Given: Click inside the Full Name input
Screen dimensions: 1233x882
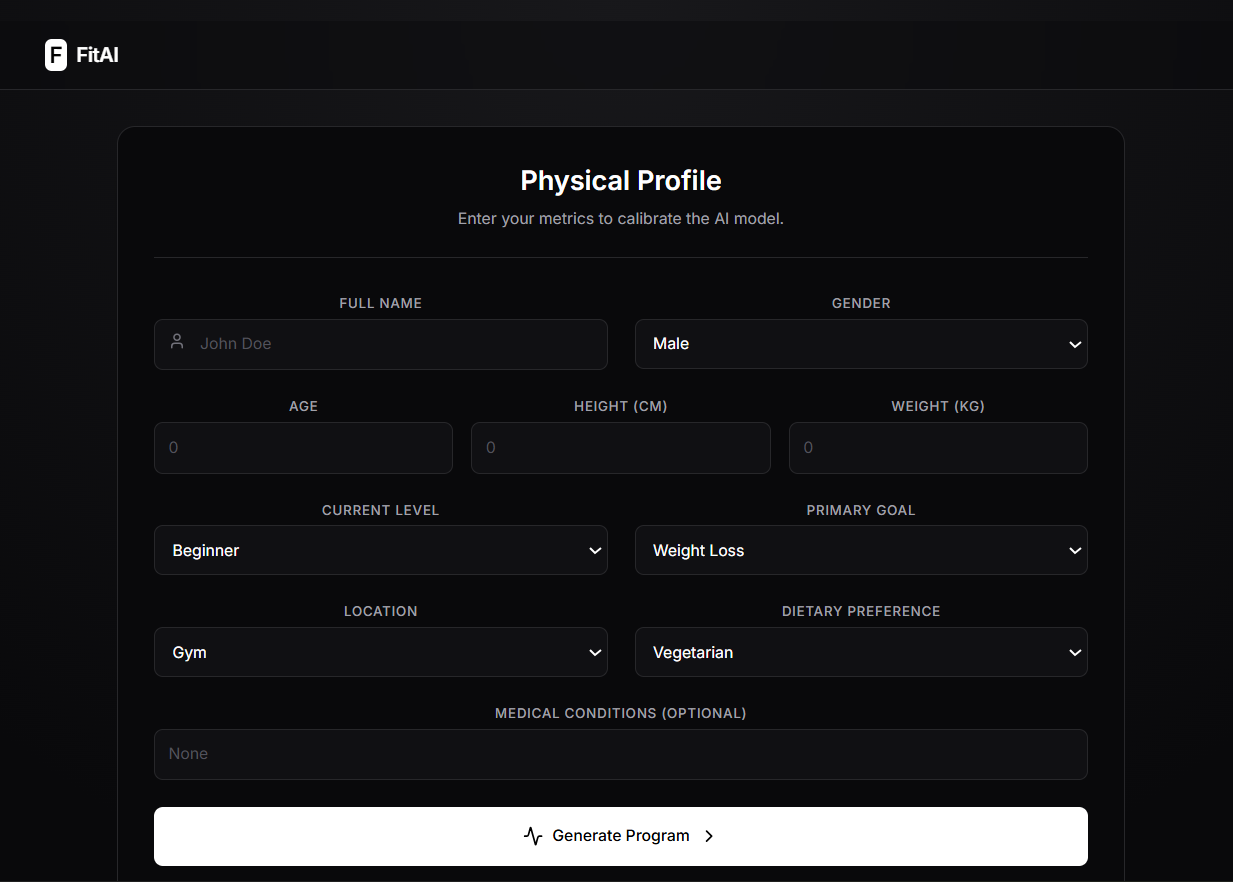Looking at the screenshot, I should [x=380, y=344].
